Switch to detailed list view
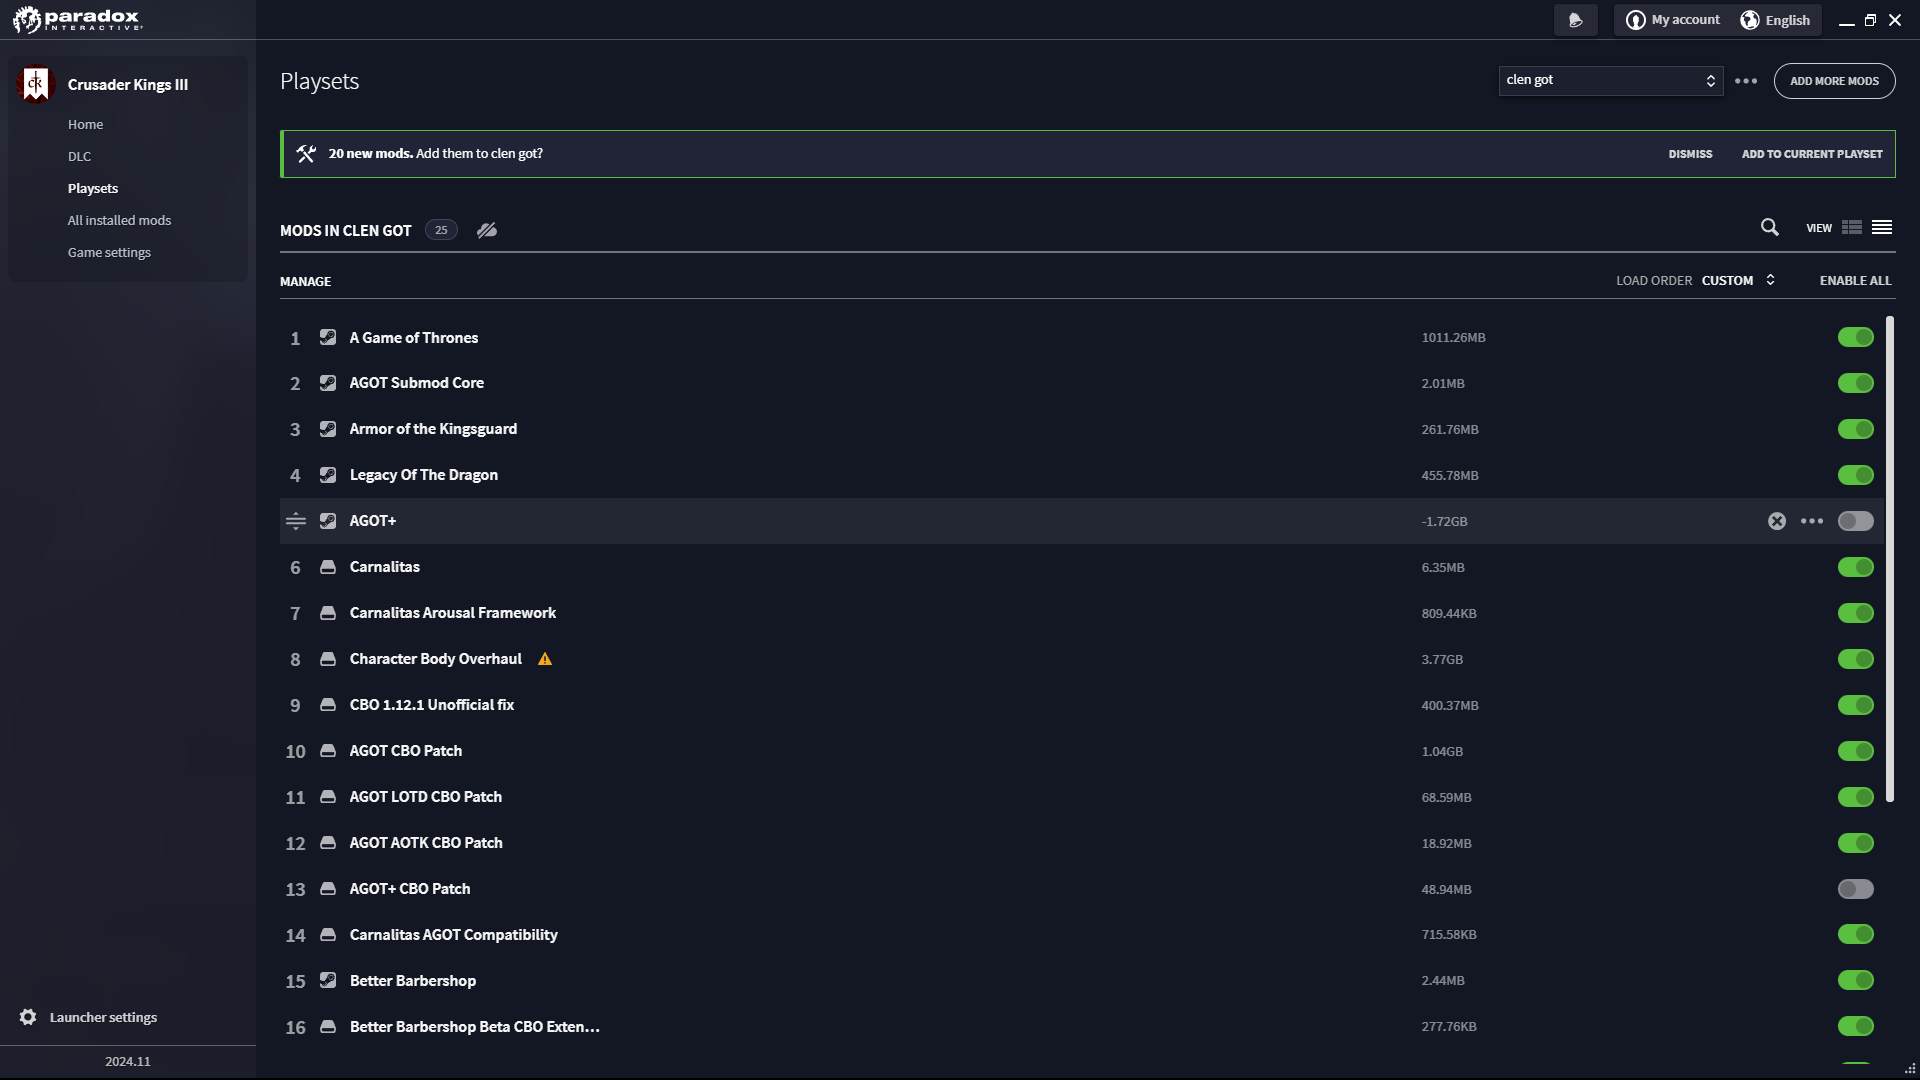Viewport: 1920px width, 1080px height. (1852, 228)
